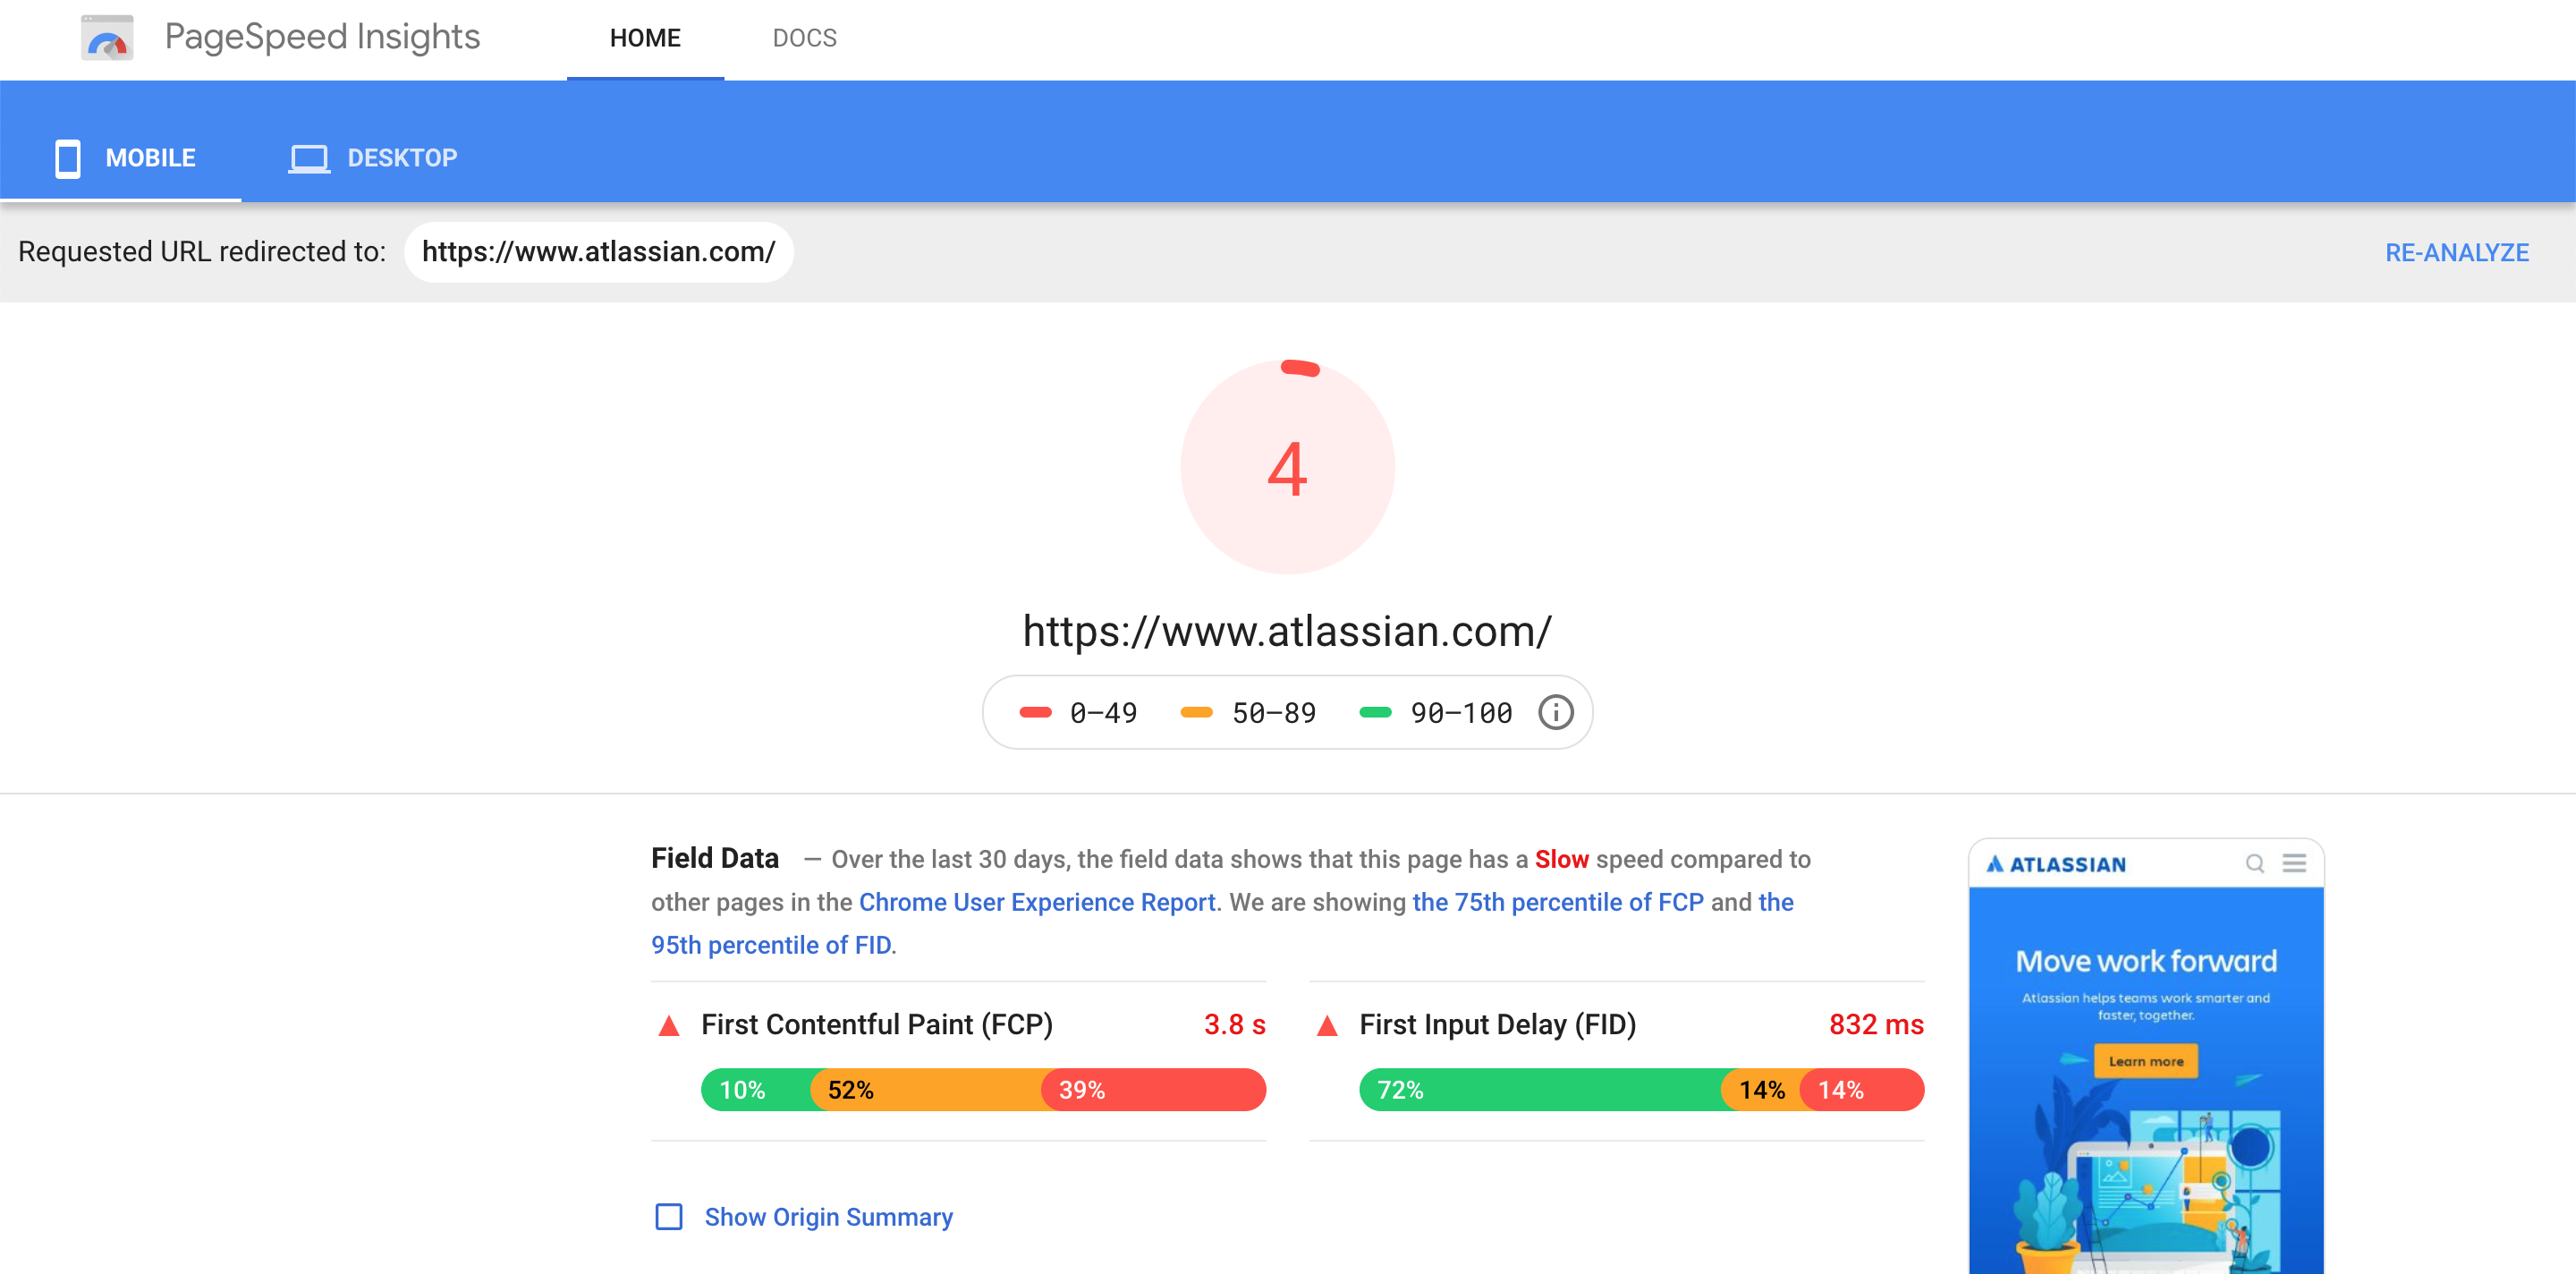Click the score legend info icon
This screenshot has width=2576, height=1274.
(x=1555, y=713)
